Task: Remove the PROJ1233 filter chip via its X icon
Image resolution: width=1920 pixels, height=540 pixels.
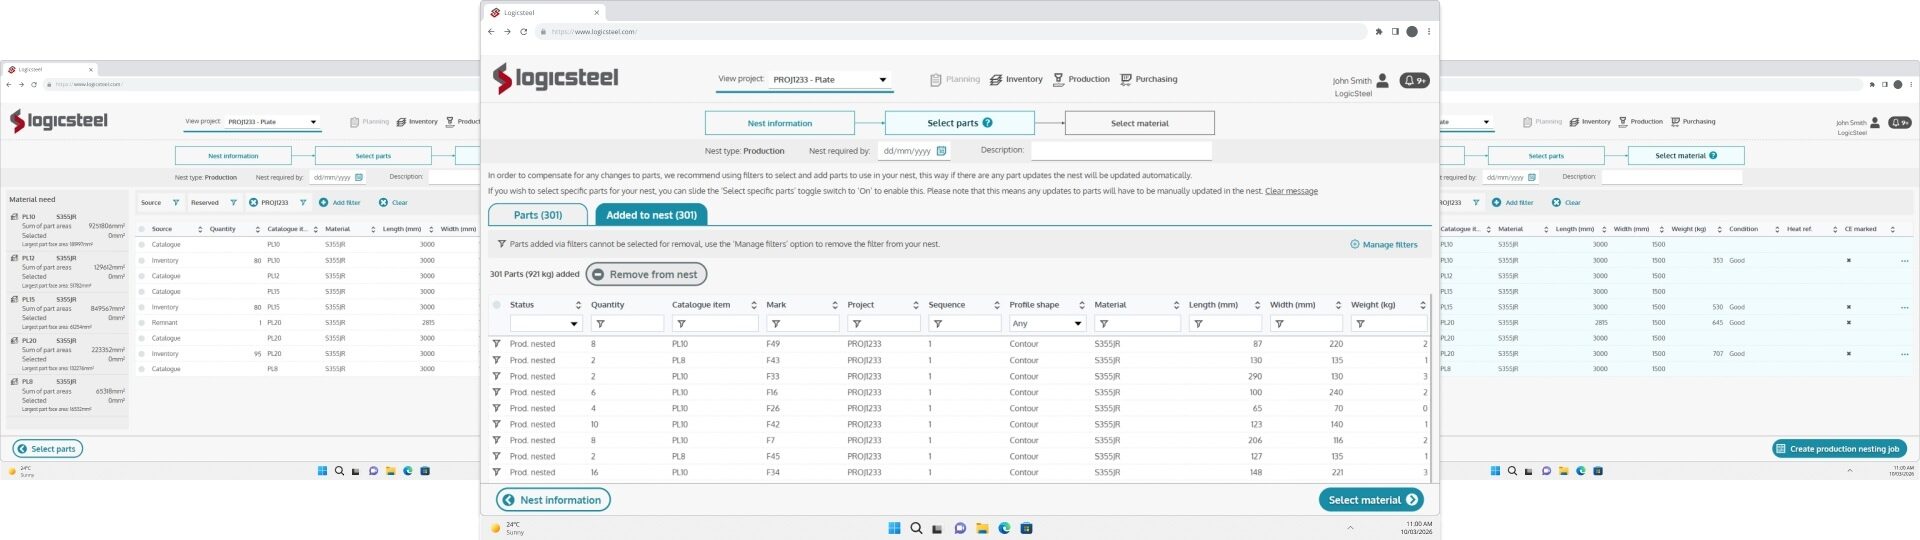Action: tap(254, 203)
